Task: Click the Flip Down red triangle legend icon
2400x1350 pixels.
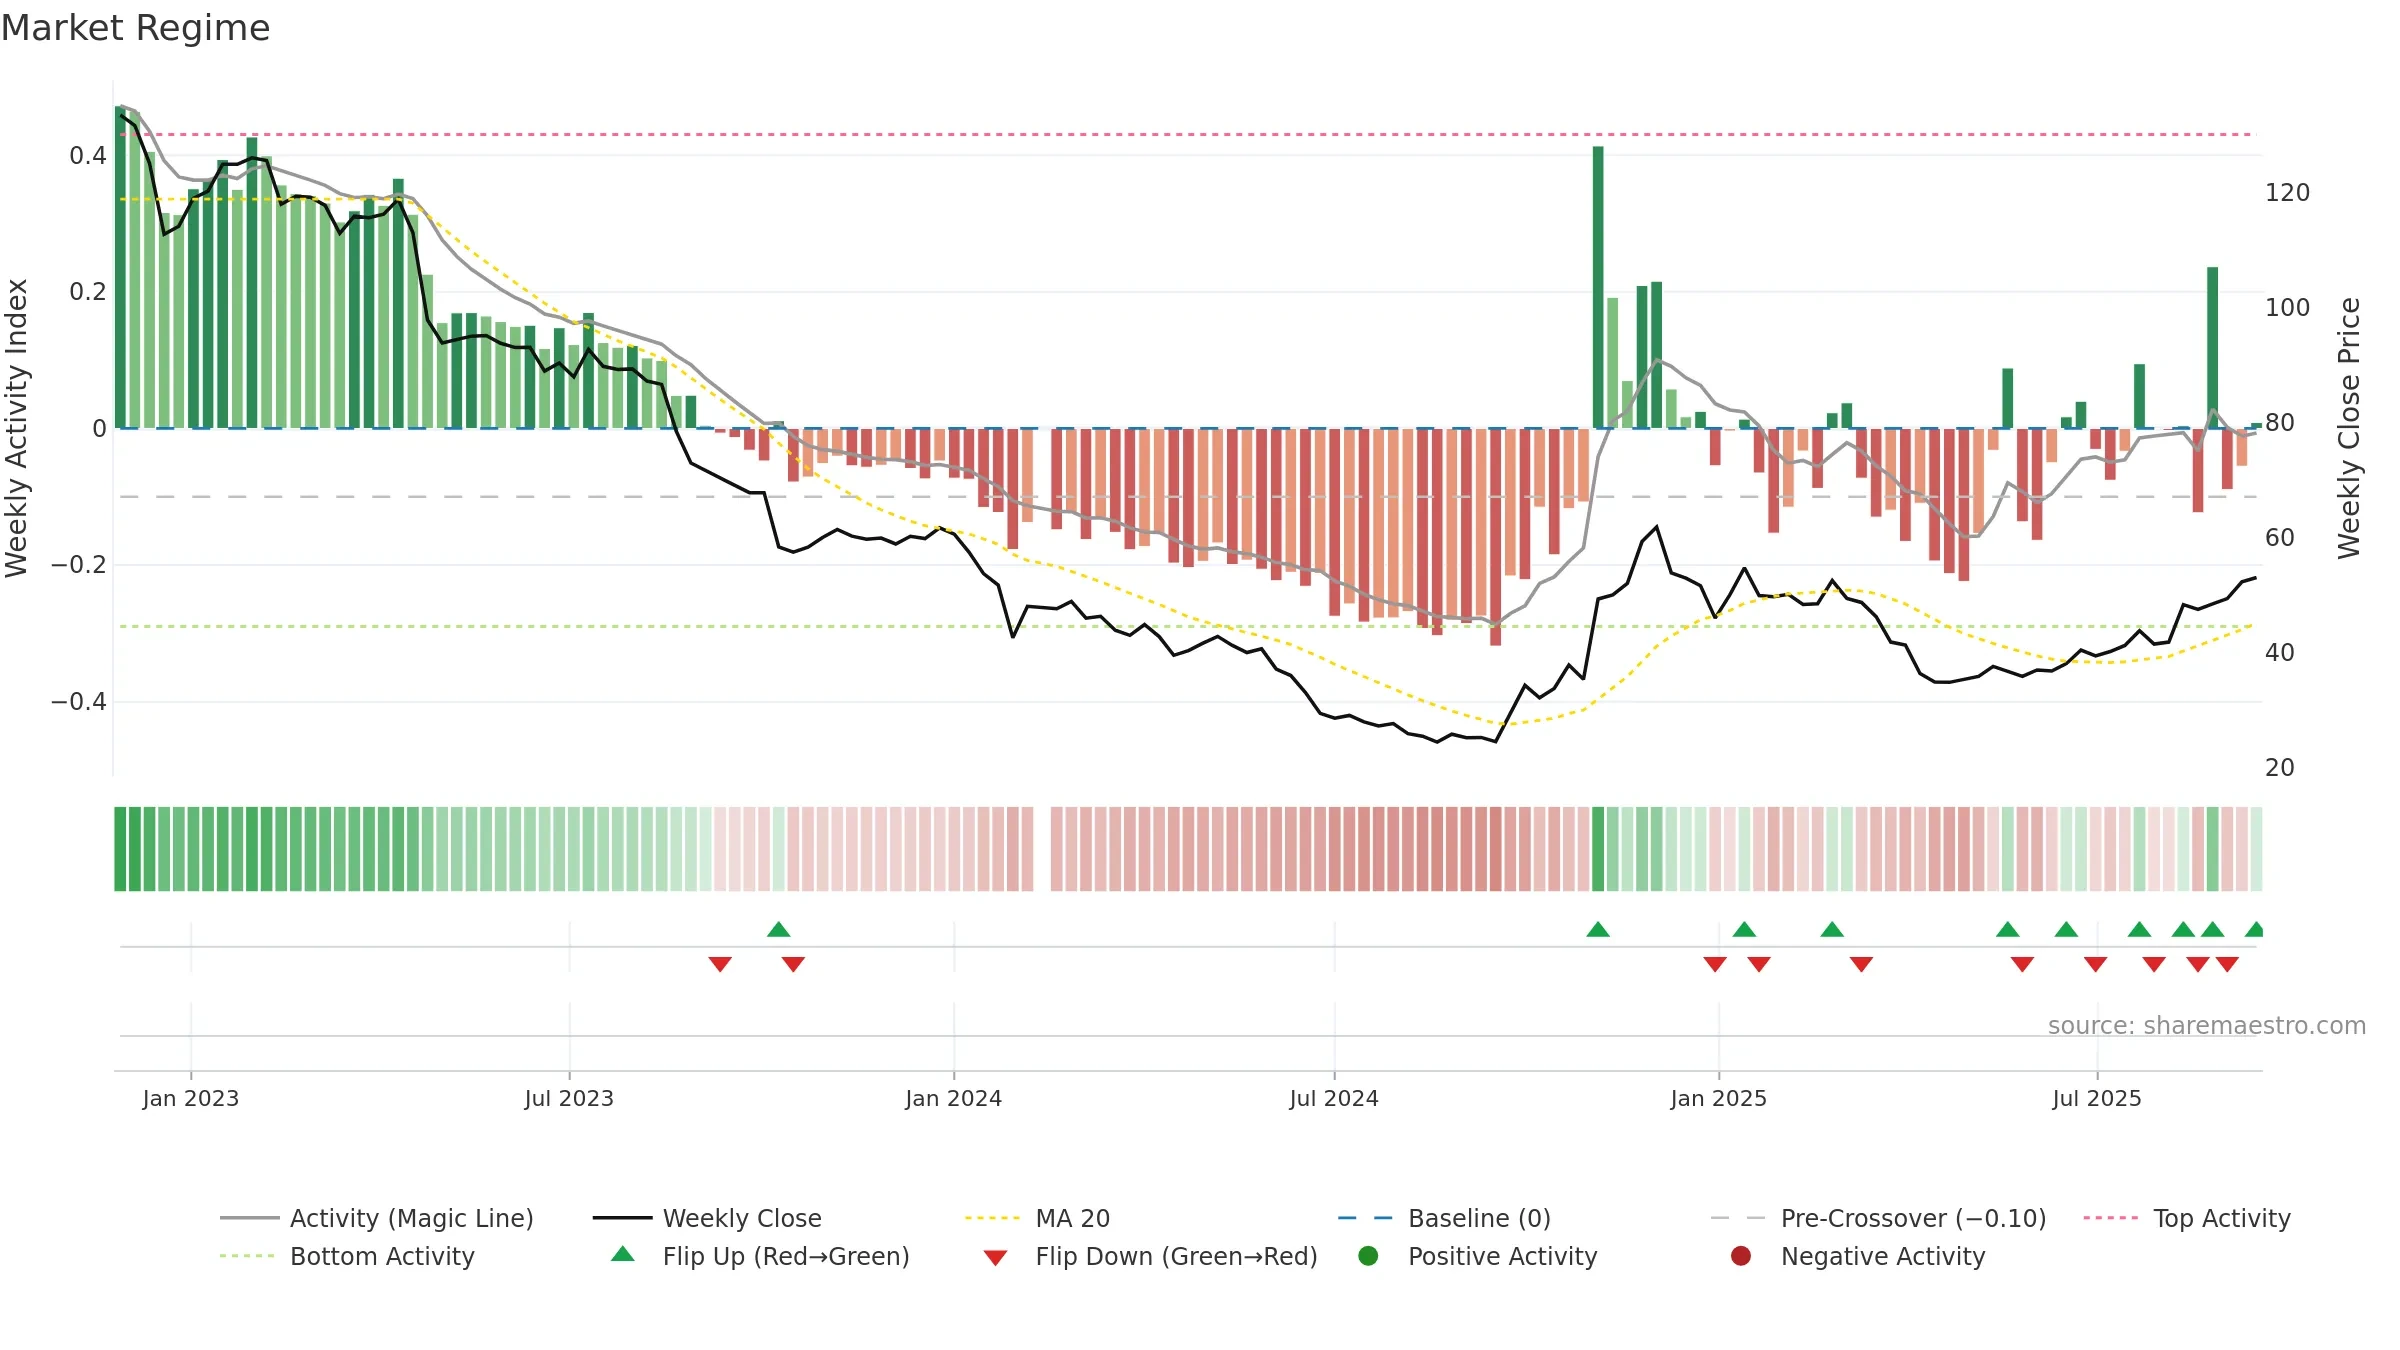Action: [x=995, y=1258]
